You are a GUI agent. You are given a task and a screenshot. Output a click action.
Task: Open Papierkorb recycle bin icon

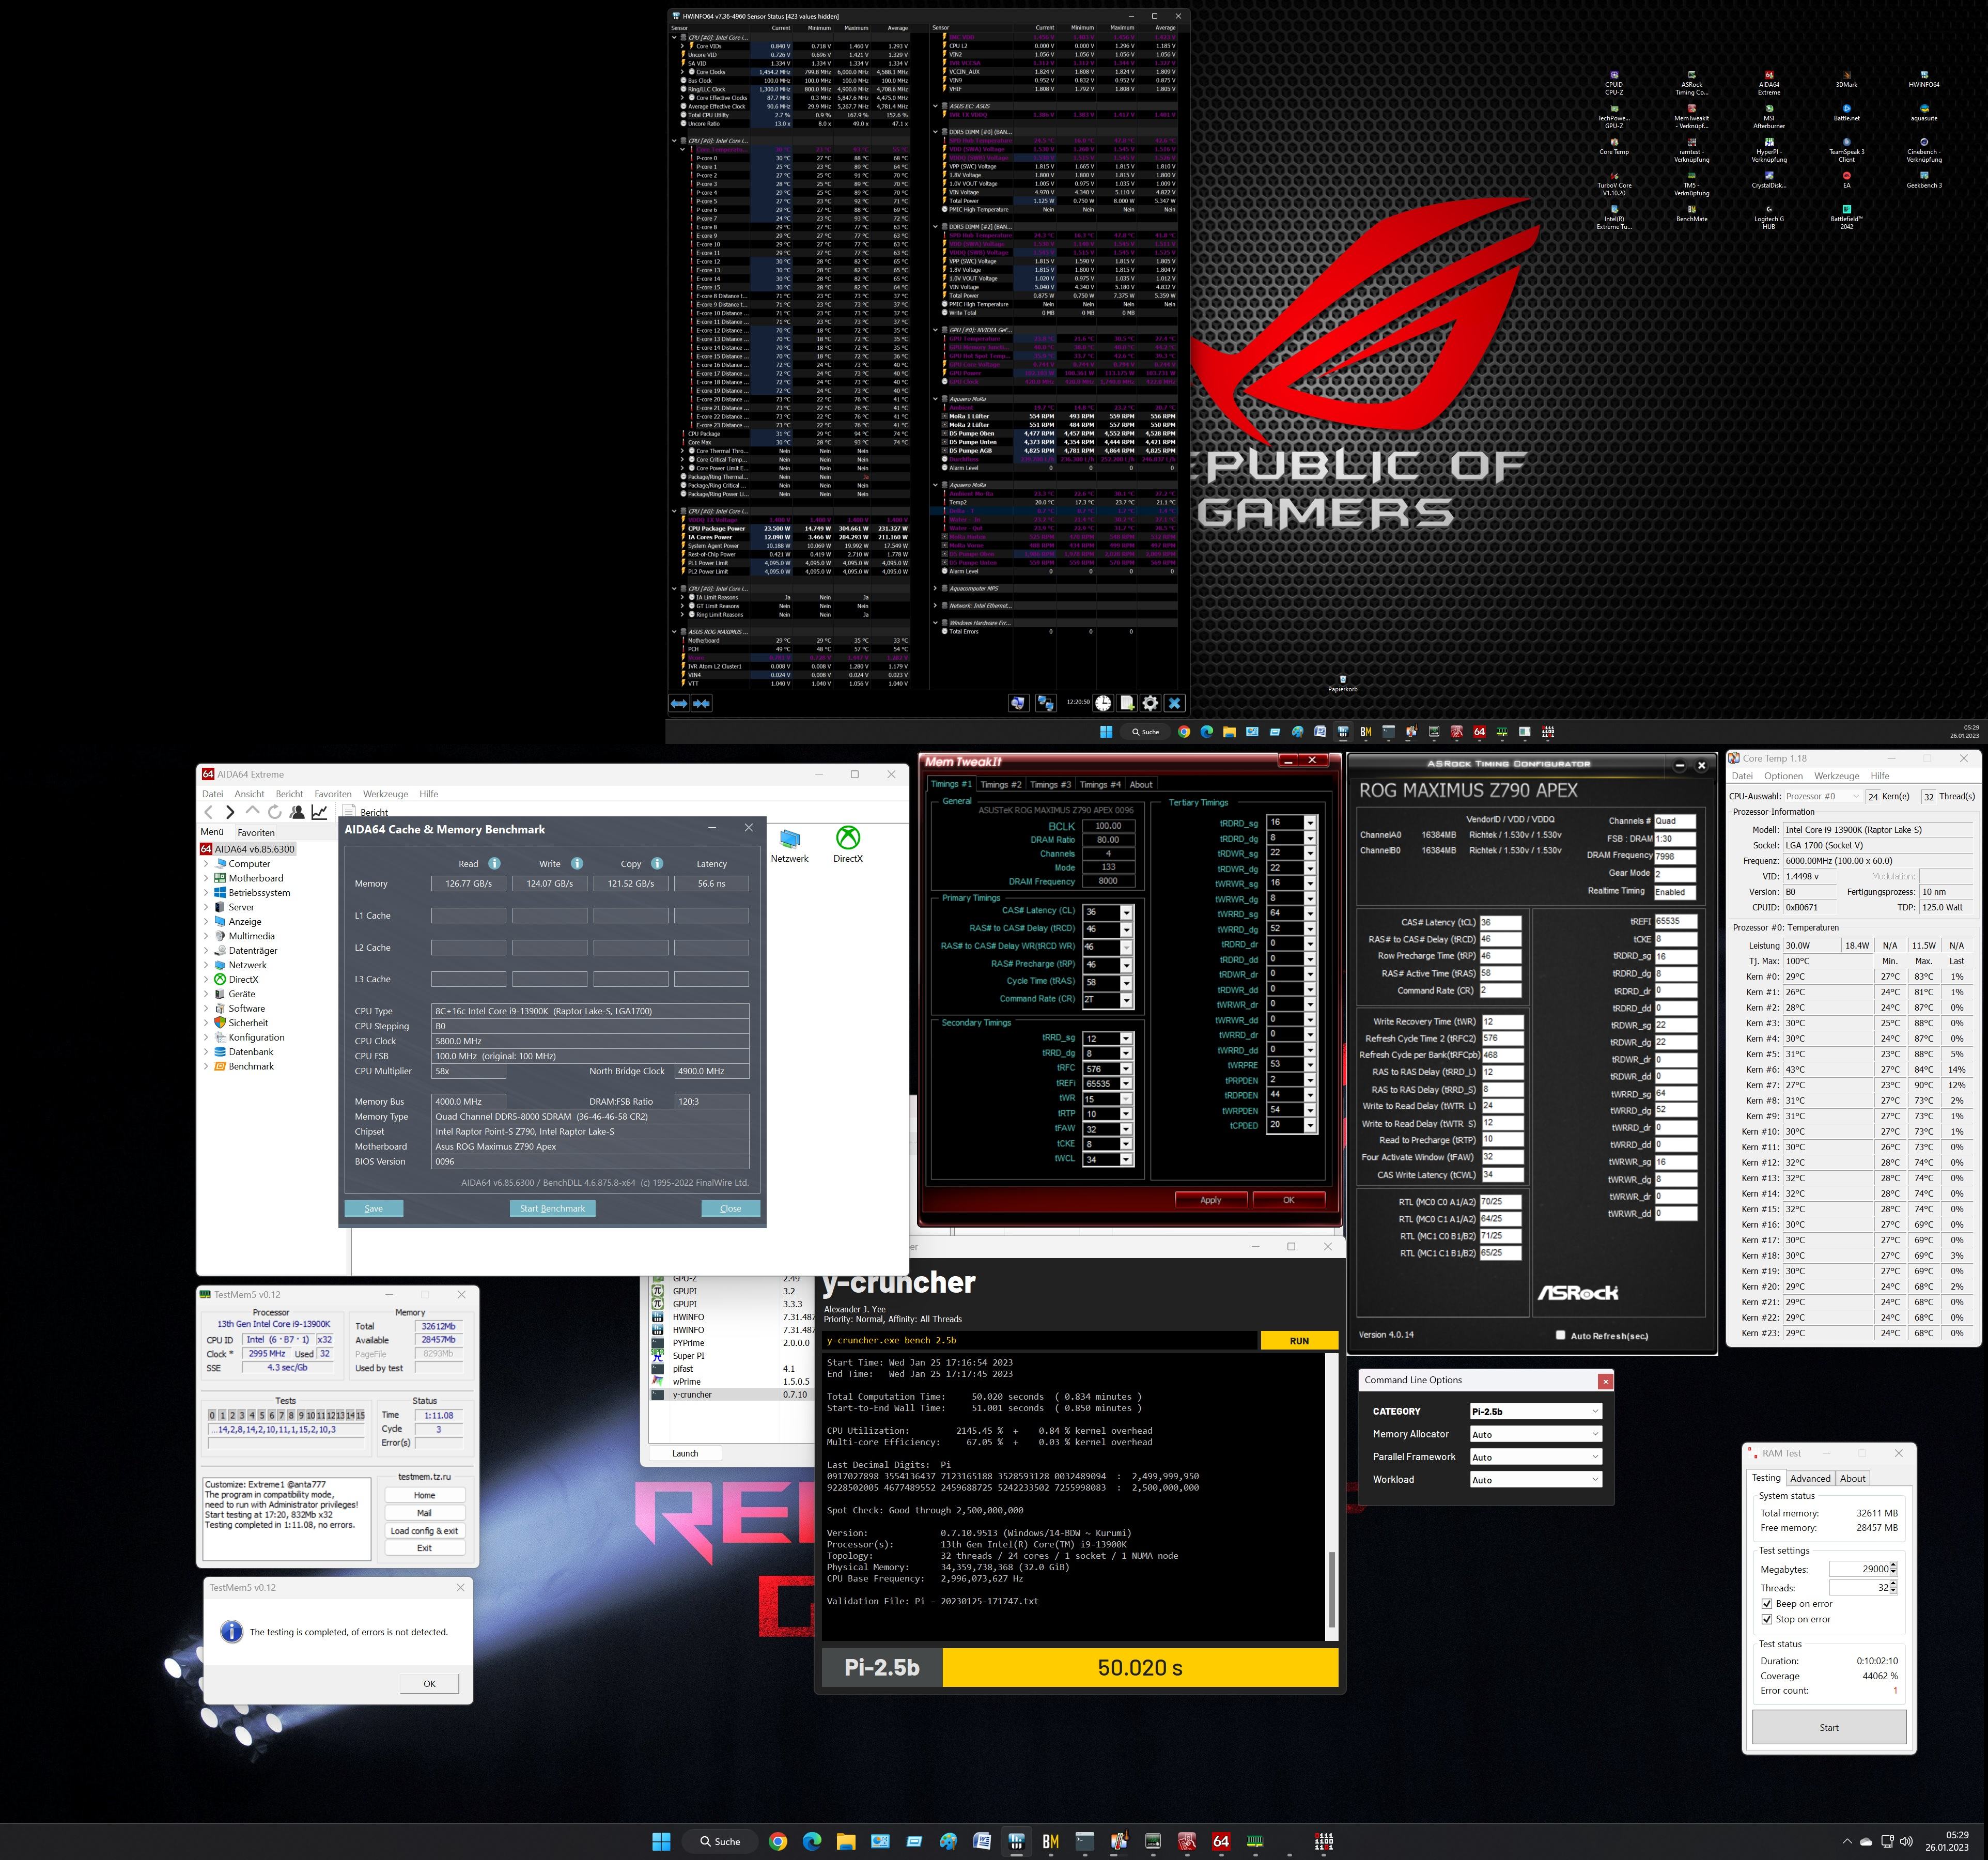[x=1343, y=684]
